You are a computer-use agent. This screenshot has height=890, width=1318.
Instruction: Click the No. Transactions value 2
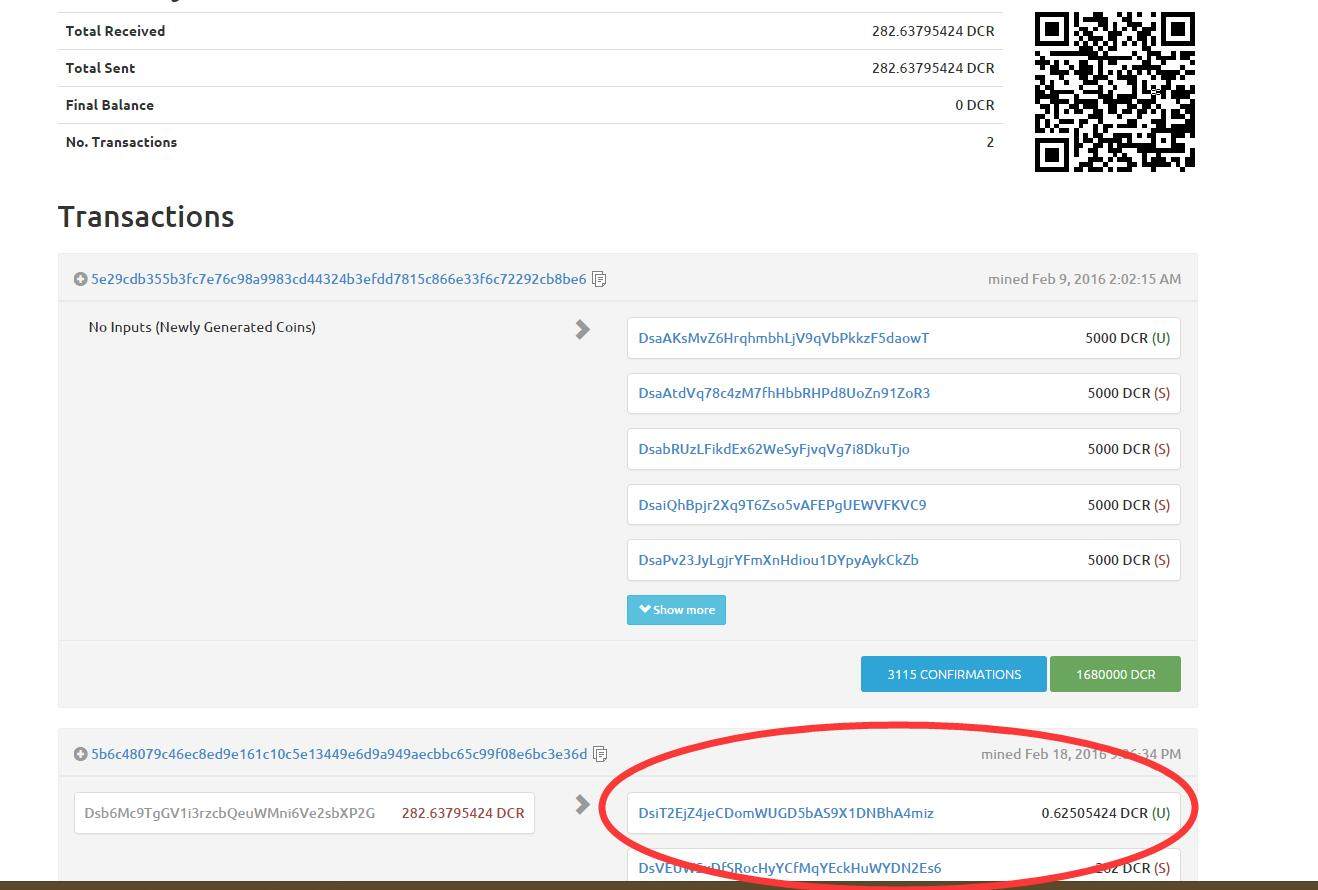990,142
